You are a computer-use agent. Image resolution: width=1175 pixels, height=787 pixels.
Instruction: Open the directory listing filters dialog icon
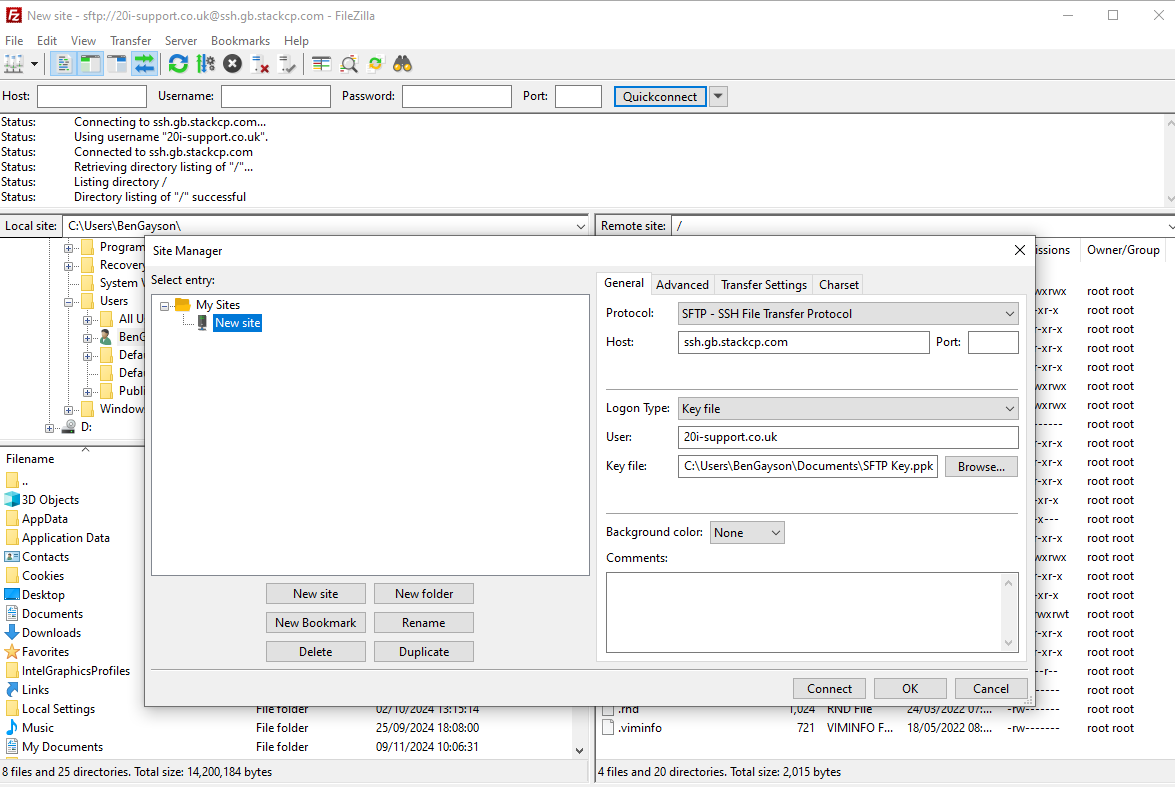tap(321, 64)
